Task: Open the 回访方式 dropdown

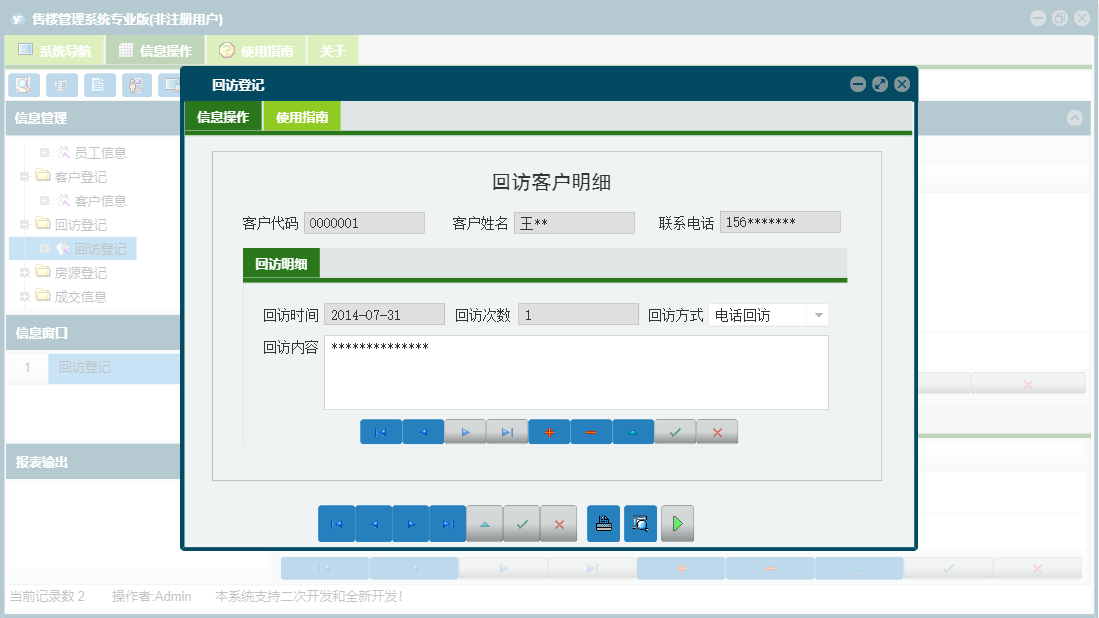Action: click(818, 314)
